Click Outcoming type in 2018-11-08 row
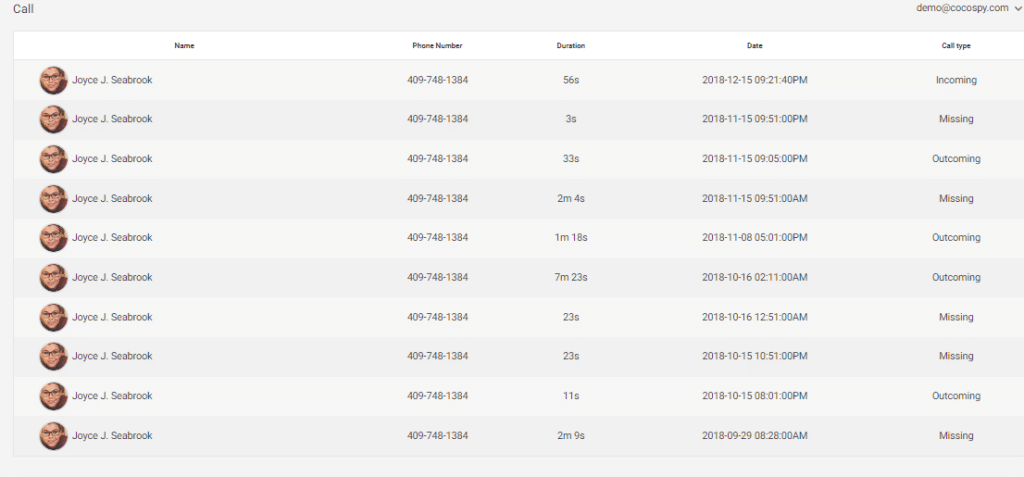 click(x=956, y=238)
